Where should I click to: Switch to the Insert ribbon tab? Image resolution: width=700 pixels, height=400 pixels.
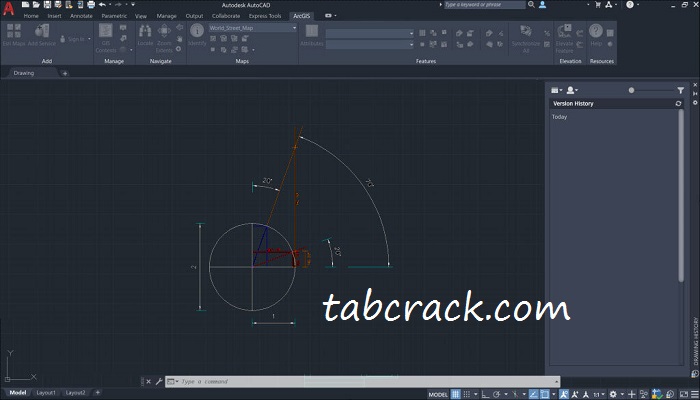pos(54,16)
